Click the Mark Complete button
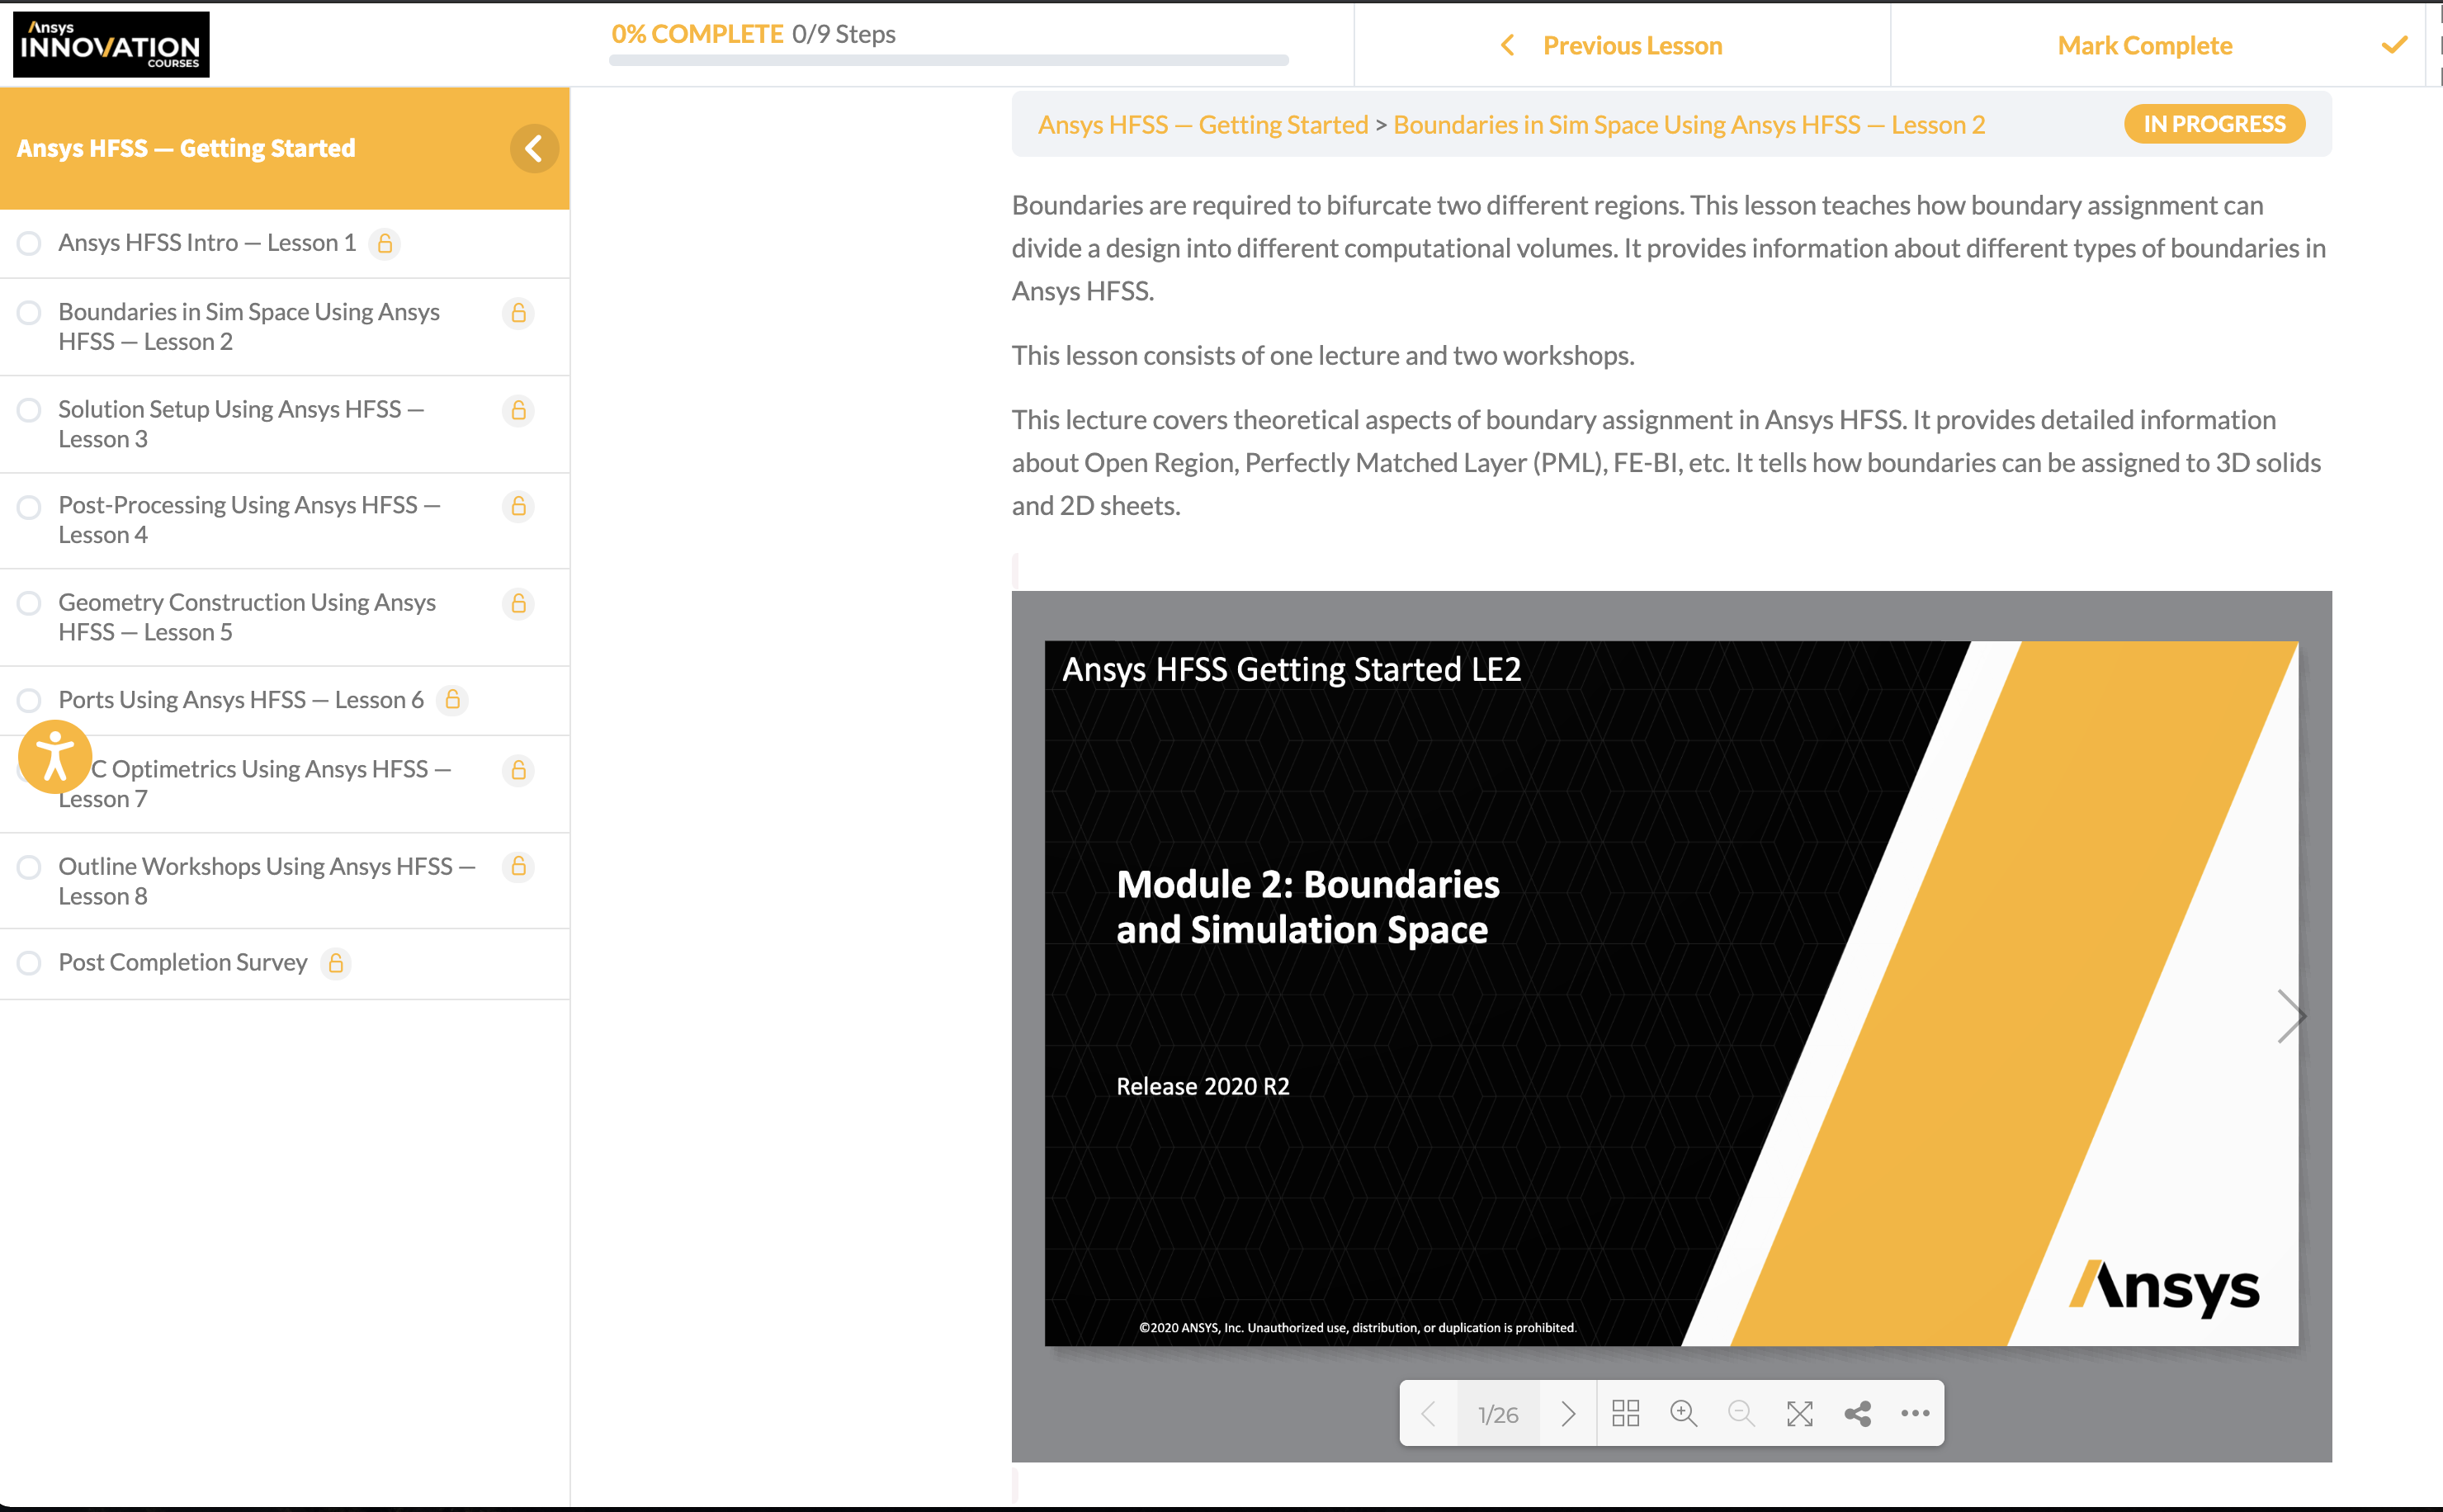The width and height of the screenshot is (2443, 1512). [x=2144, y=46]
